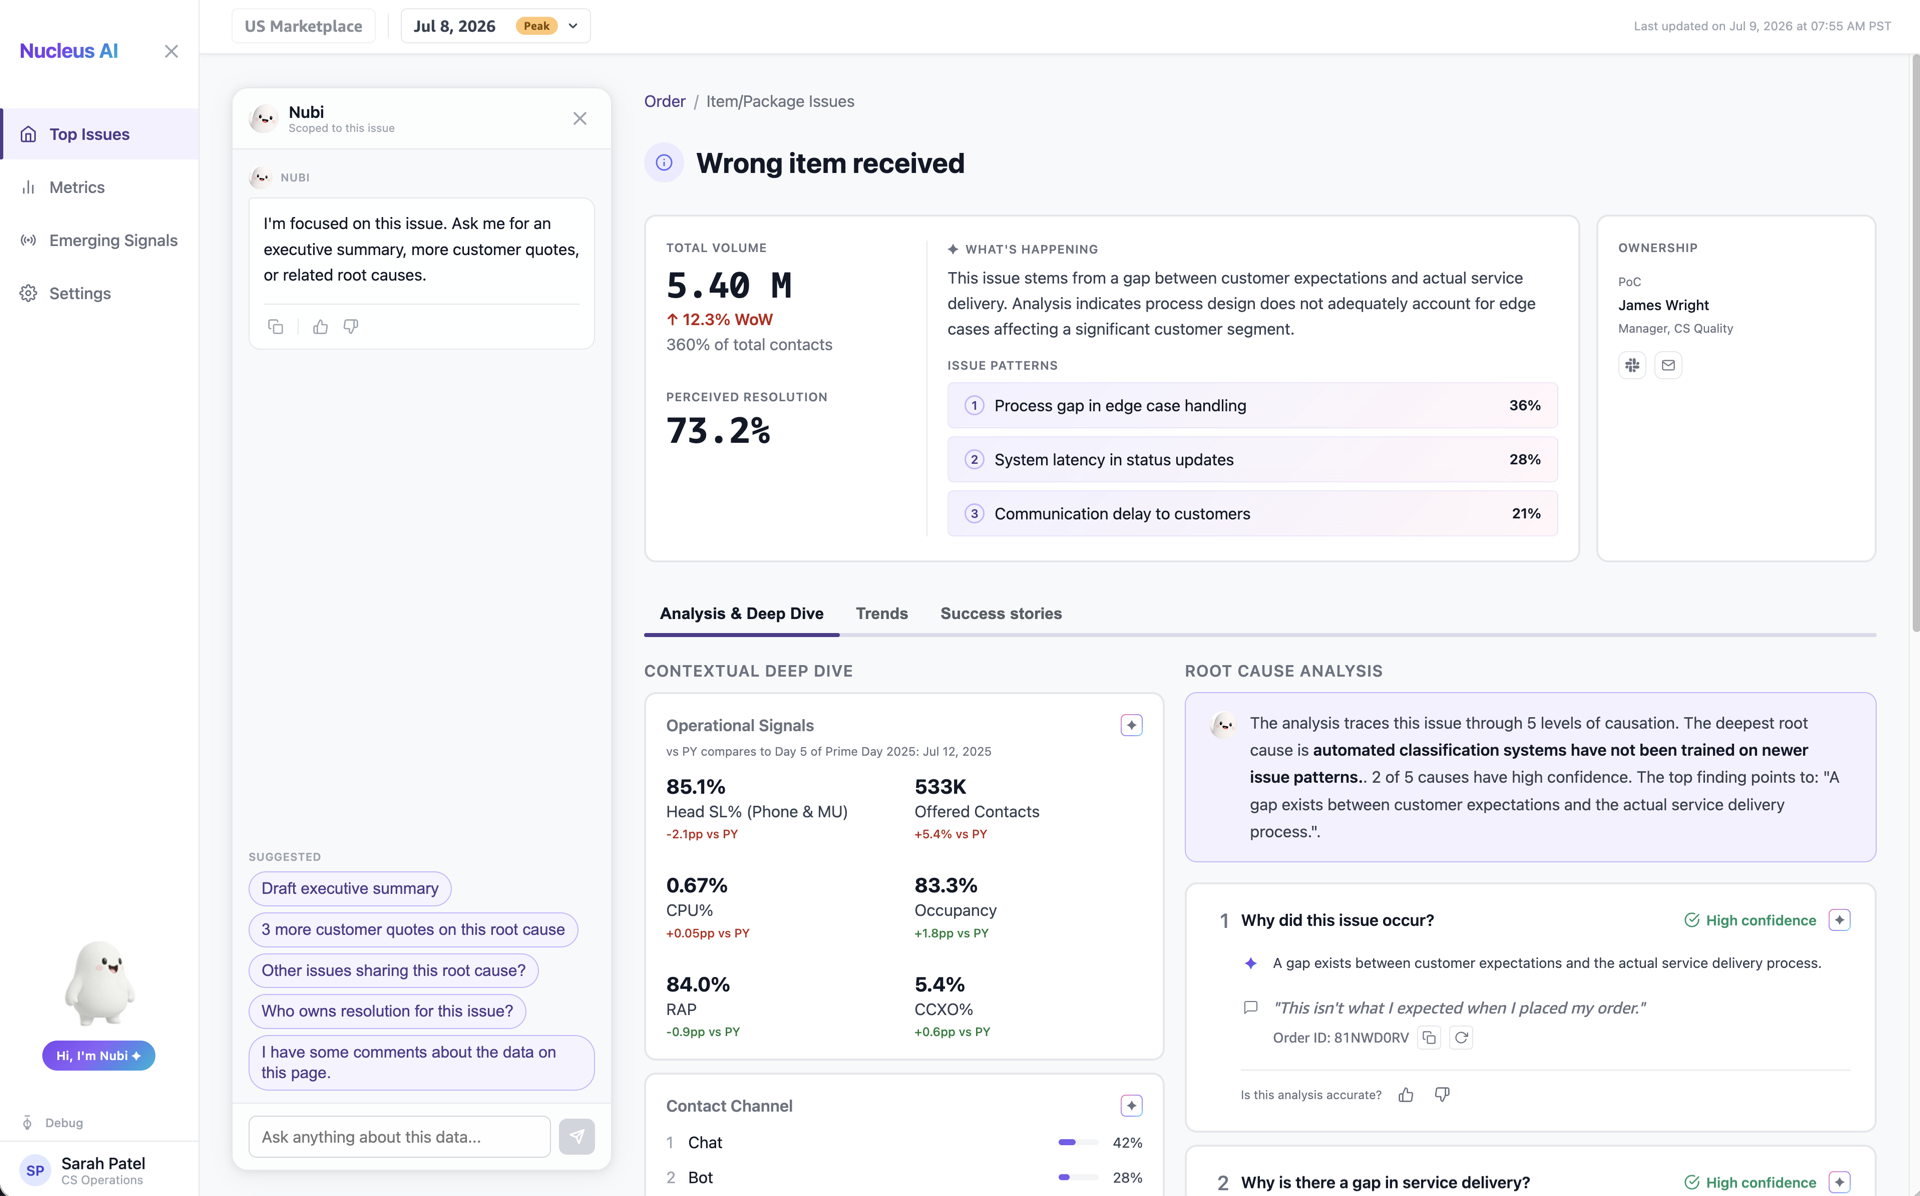Mark analysis inaccurate with thumbs down
This screenshot has height=1196, width=1920.
click(x=1442, y=1095)
